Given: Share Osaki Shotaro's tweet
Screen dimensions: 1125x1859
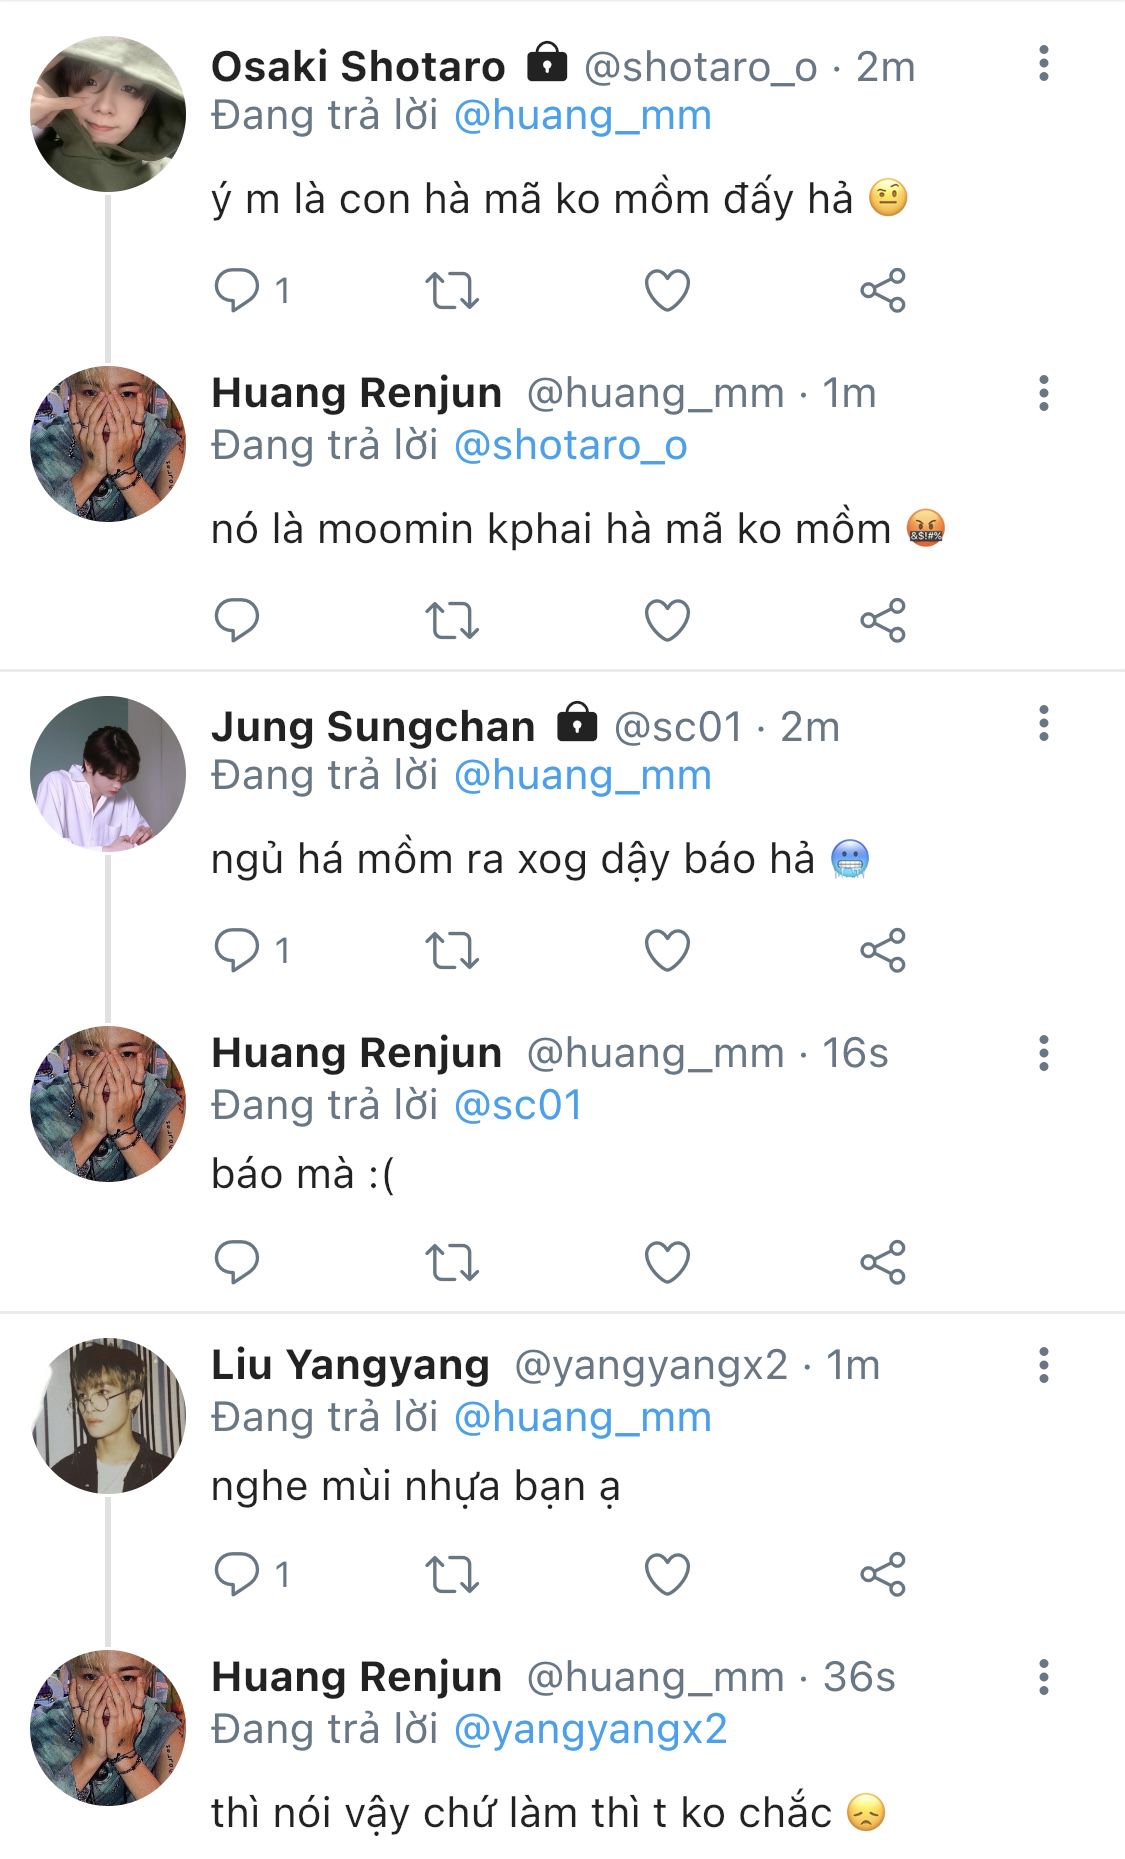Looking at the screenshot, I should point(882,291).
